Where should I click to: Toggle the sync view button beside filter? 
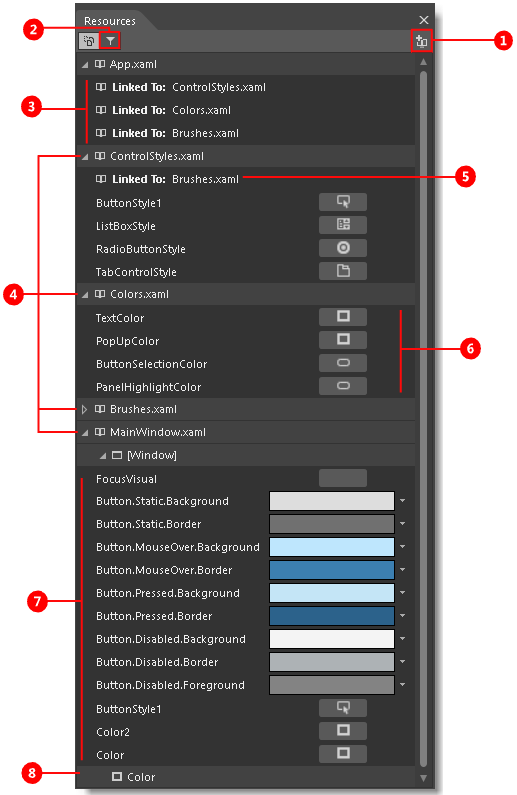(x=89, y=41)
